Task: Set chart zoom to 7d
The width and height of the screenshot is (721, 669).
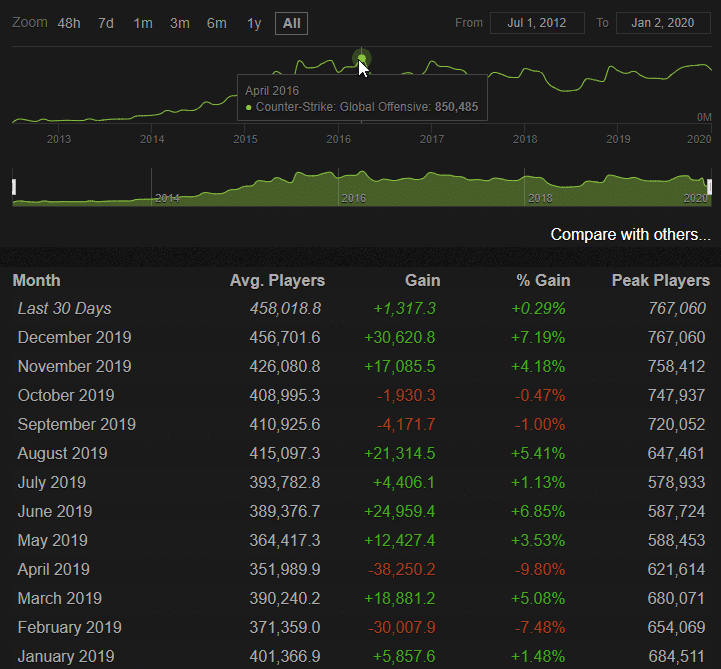Action: point(106,23)
